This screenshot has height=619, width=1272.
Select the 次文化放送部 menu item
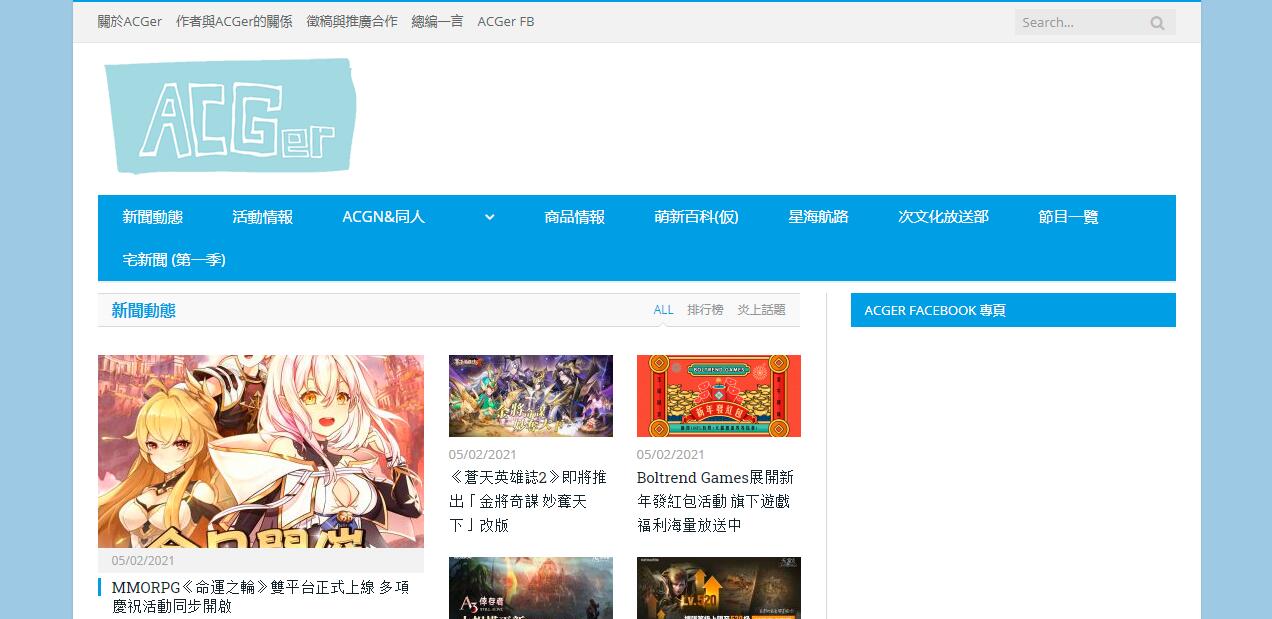[944, 217]
